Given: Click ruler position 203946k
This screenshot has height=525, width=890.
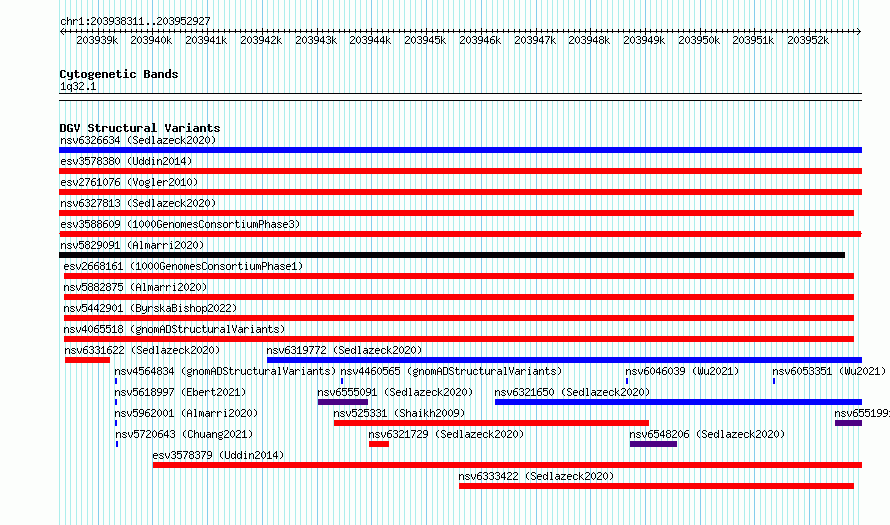Looking at the screenshot, I should pyautogui.click(x=480, y=40).
